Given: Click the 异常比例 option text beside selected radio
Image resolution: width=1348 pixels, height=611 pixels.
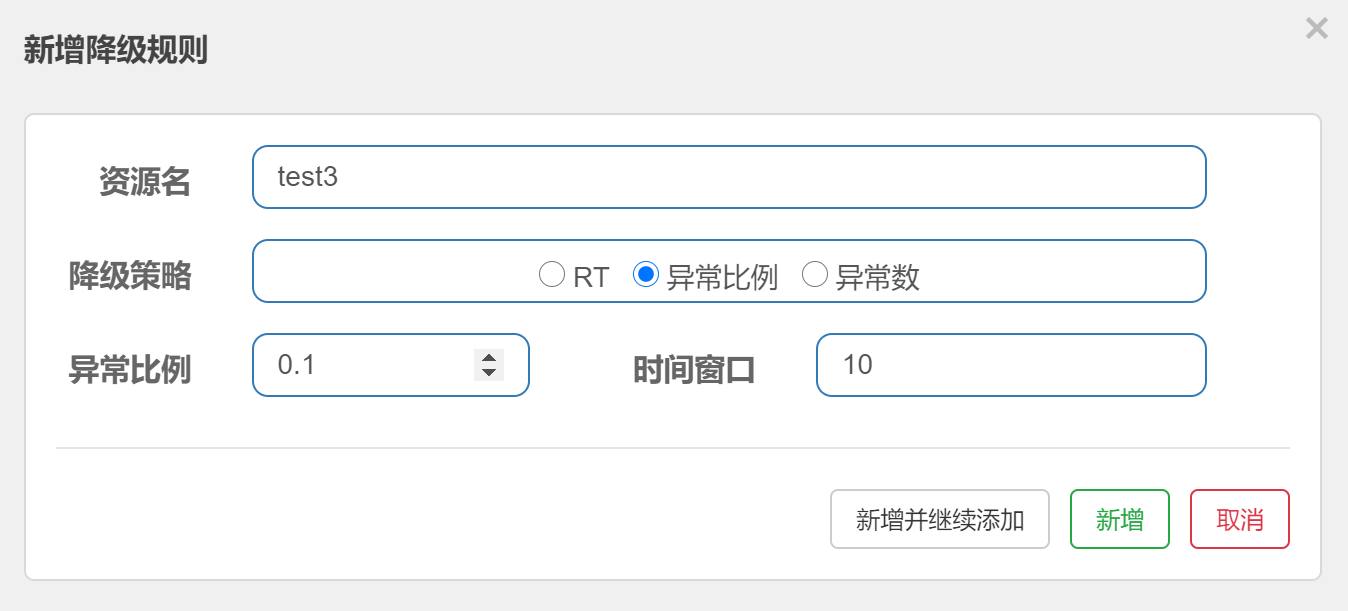Looking at the screenshot, I should [x=722, y=277].
